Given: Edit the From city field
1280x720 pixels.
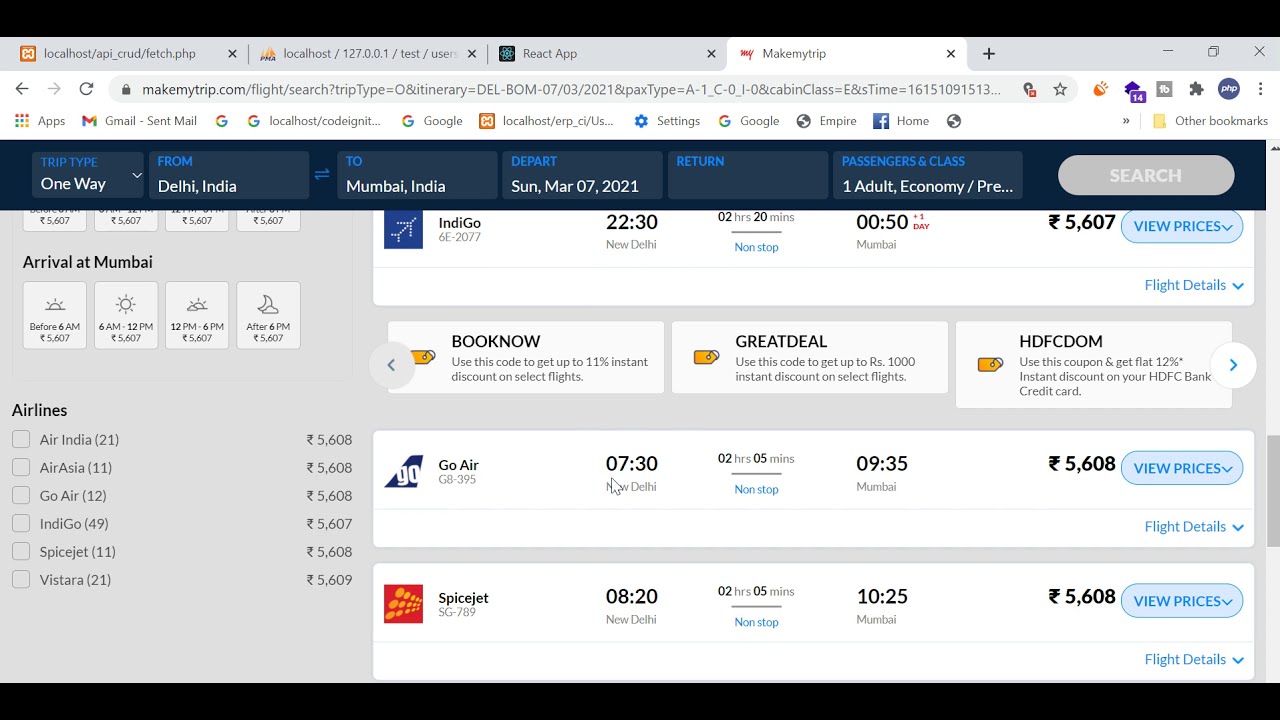Looking at the screenshot, I should tap(229, 175).
